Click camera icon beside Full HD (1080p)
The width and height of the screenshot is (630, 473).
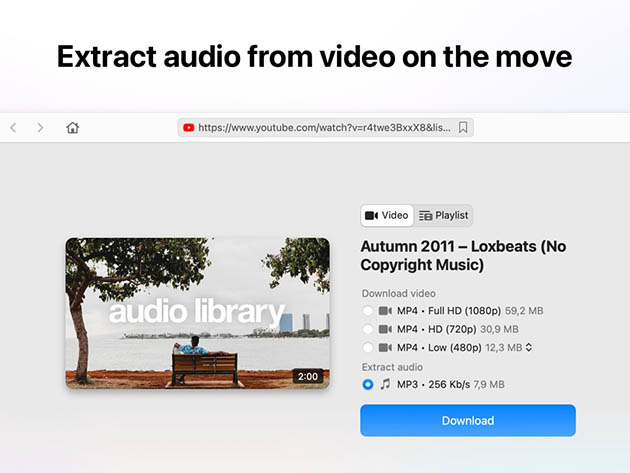(x=385, y=311)
